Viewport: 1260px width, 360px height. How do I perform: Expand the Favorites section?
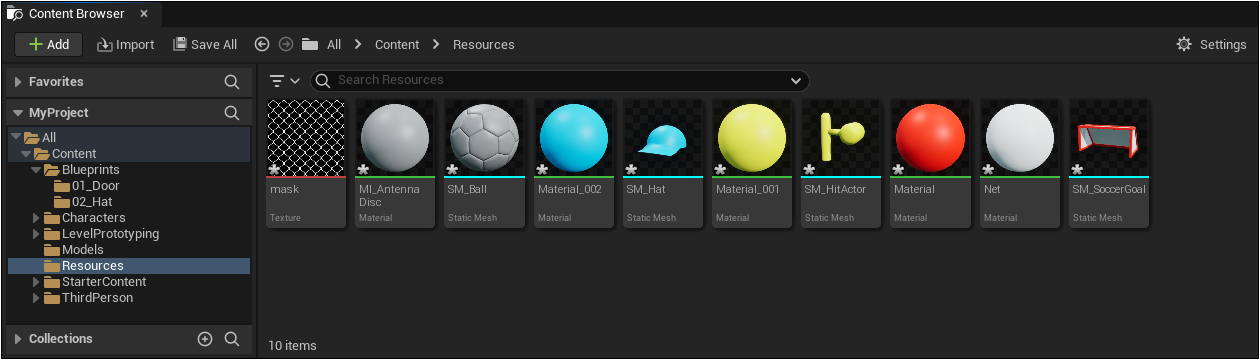coord(18,82)
